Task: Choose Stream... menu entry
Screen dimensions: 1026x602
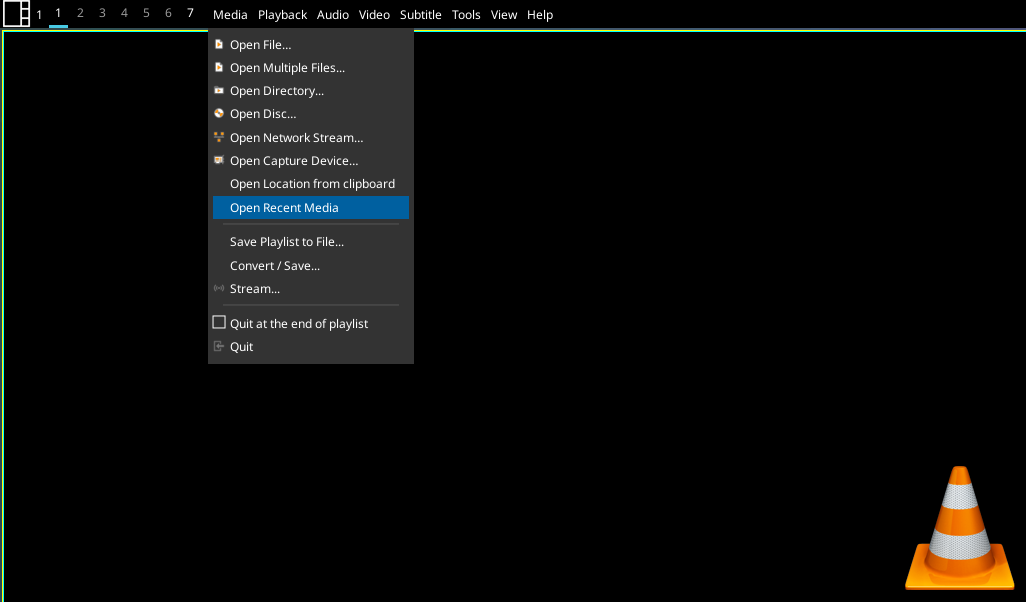Action: [311, 289]
